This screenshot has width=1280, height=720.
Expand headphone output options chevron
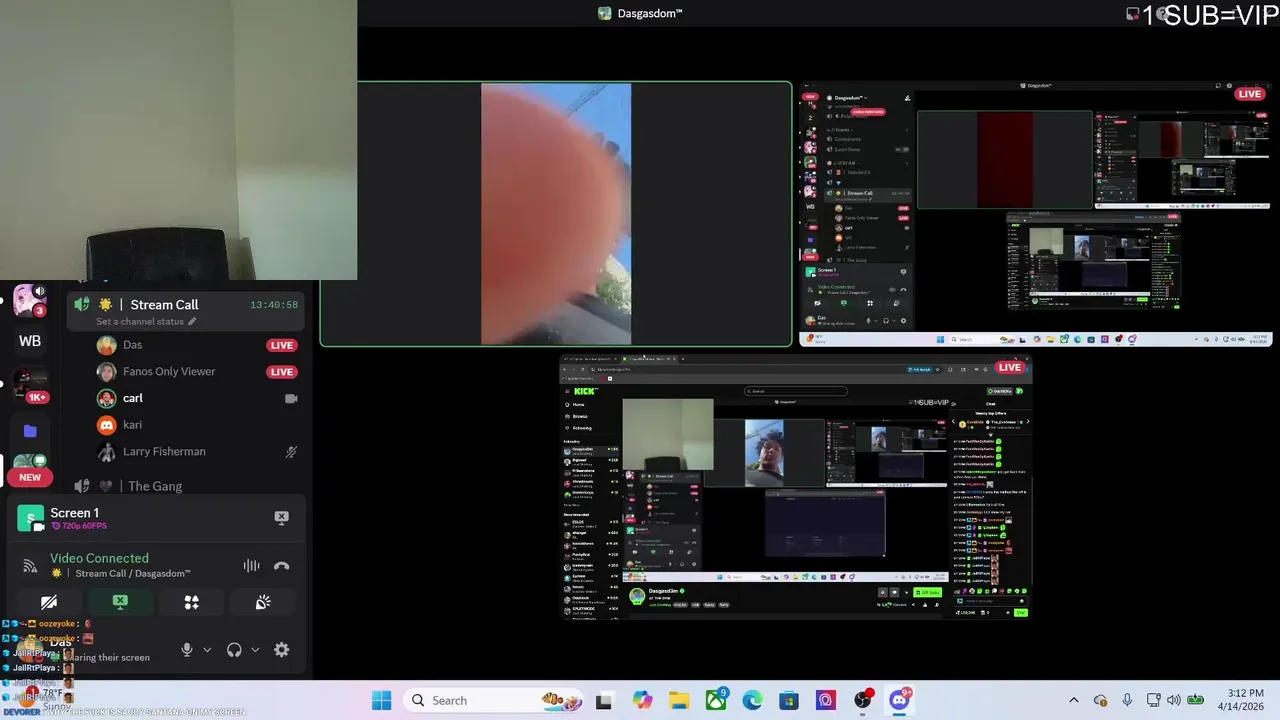(255, 650)
